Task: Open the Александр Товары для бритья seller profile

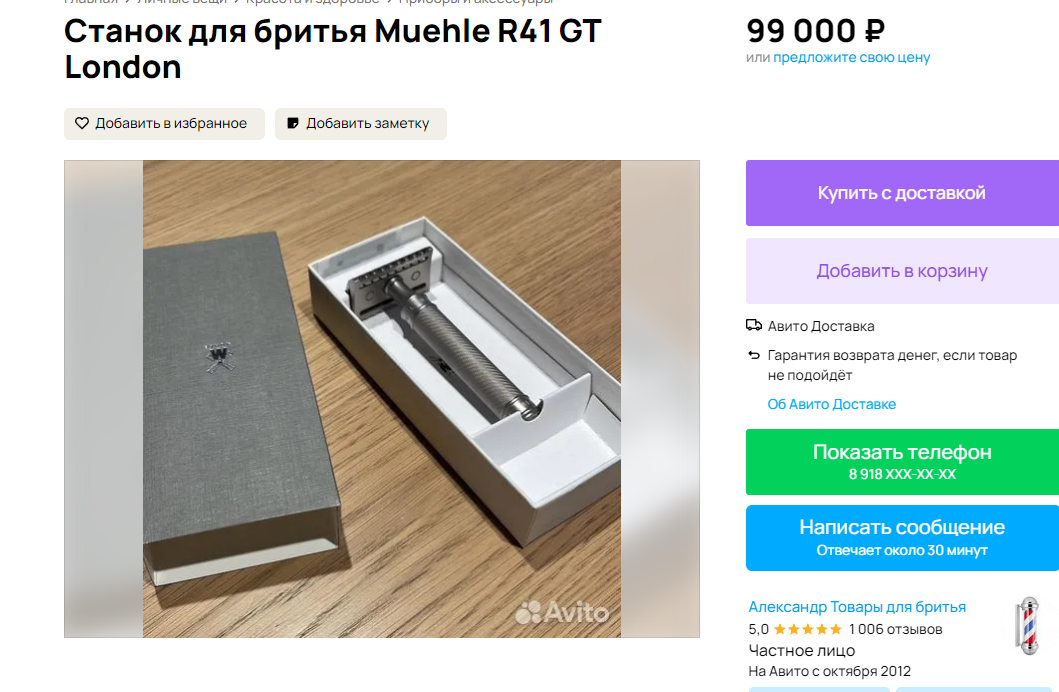Action: point(857,607)
